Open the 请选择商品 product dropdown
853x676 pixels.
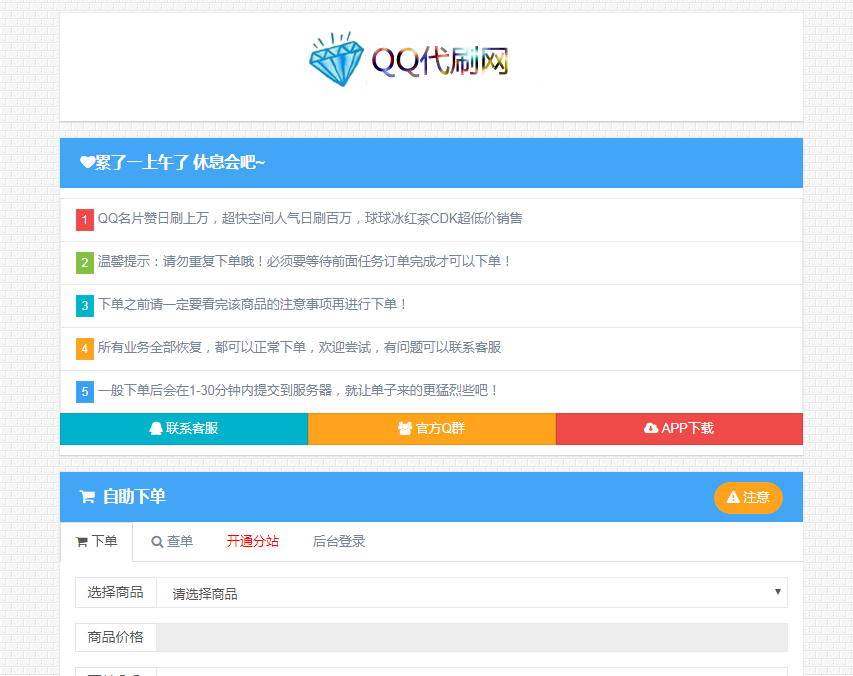472,593
